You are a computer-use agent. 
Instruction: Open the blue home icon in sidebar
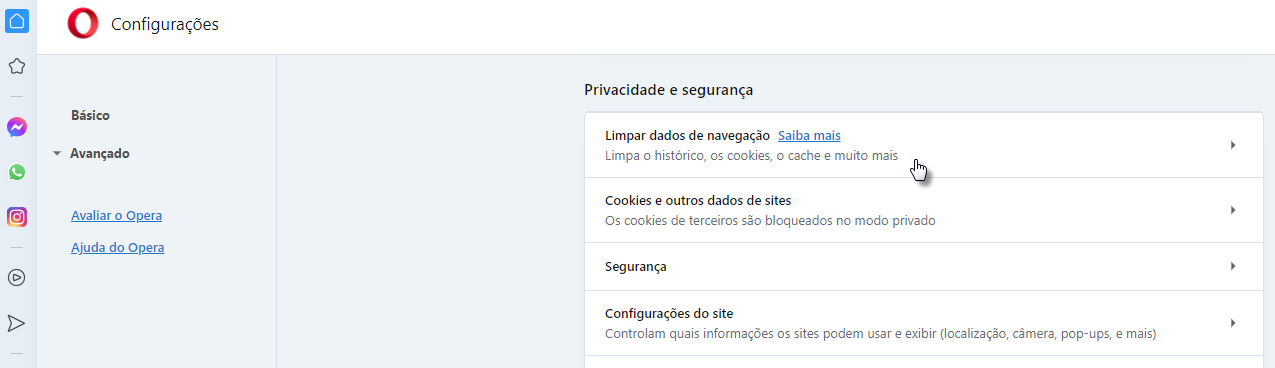(x=17, y=20)
